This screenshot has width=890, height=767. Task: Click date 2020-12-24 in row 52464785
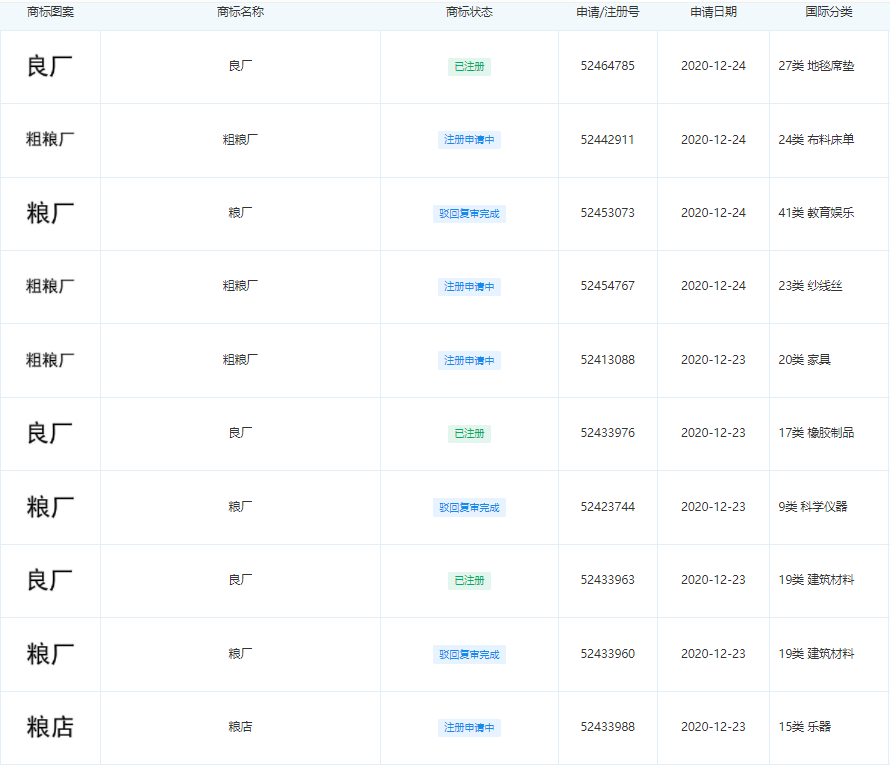(713, 66)
